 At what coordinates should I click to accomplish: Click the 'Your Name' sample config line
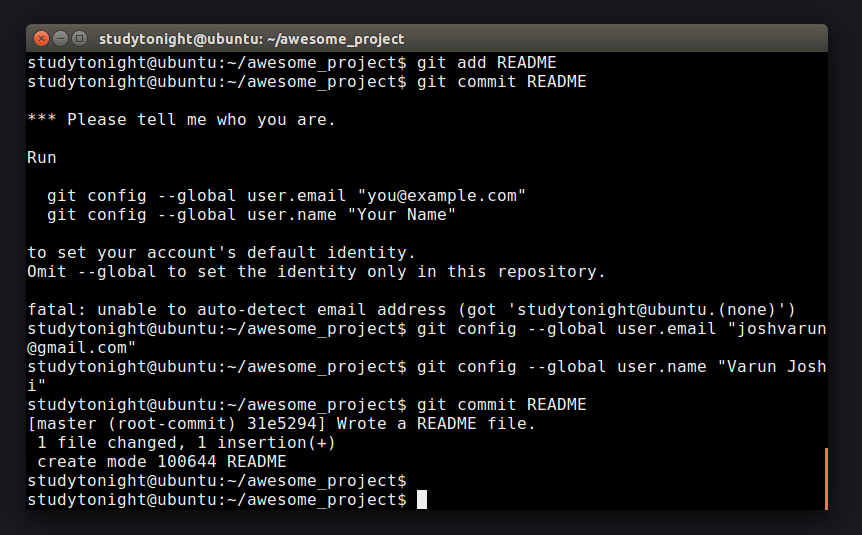click(x=251, y=215)
